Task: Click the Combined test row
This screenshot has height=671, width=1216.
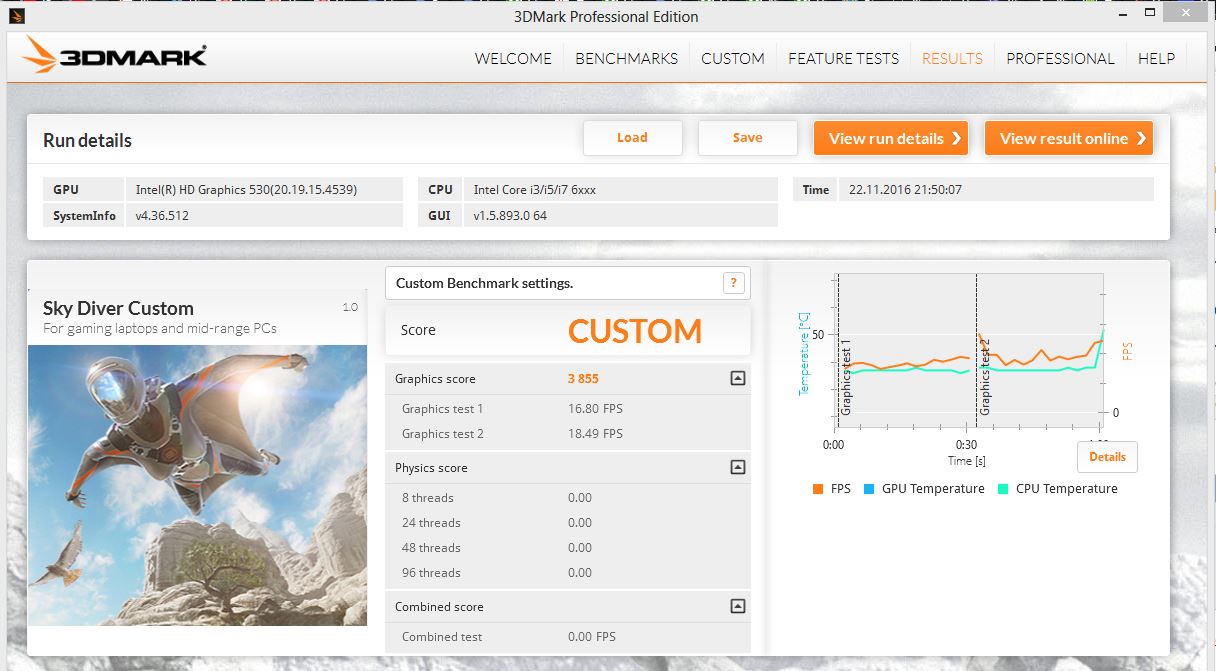Action: (567, 636)
